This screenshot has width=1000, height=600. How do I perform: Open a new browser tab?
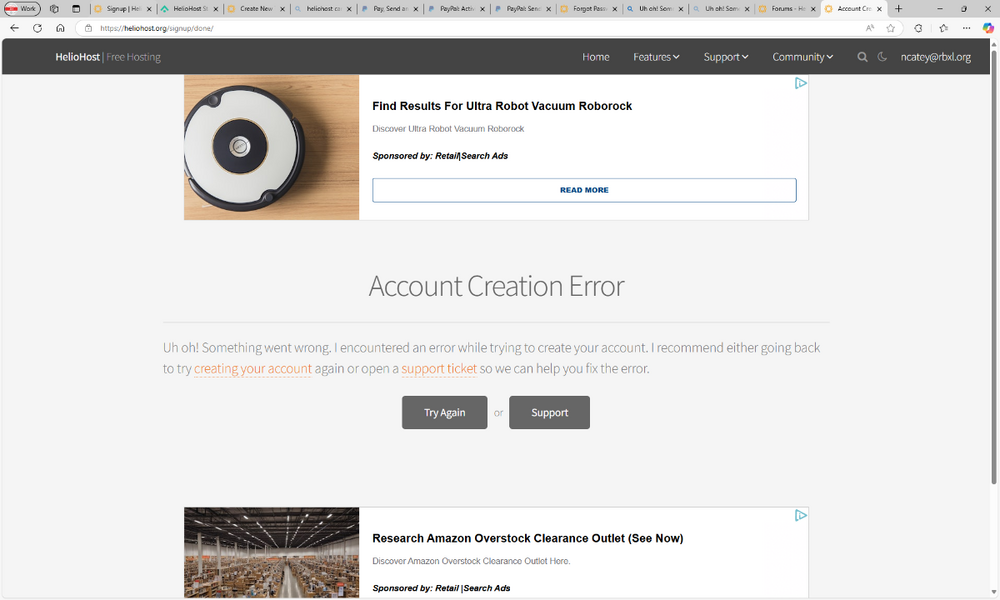[x=899, y=9]
